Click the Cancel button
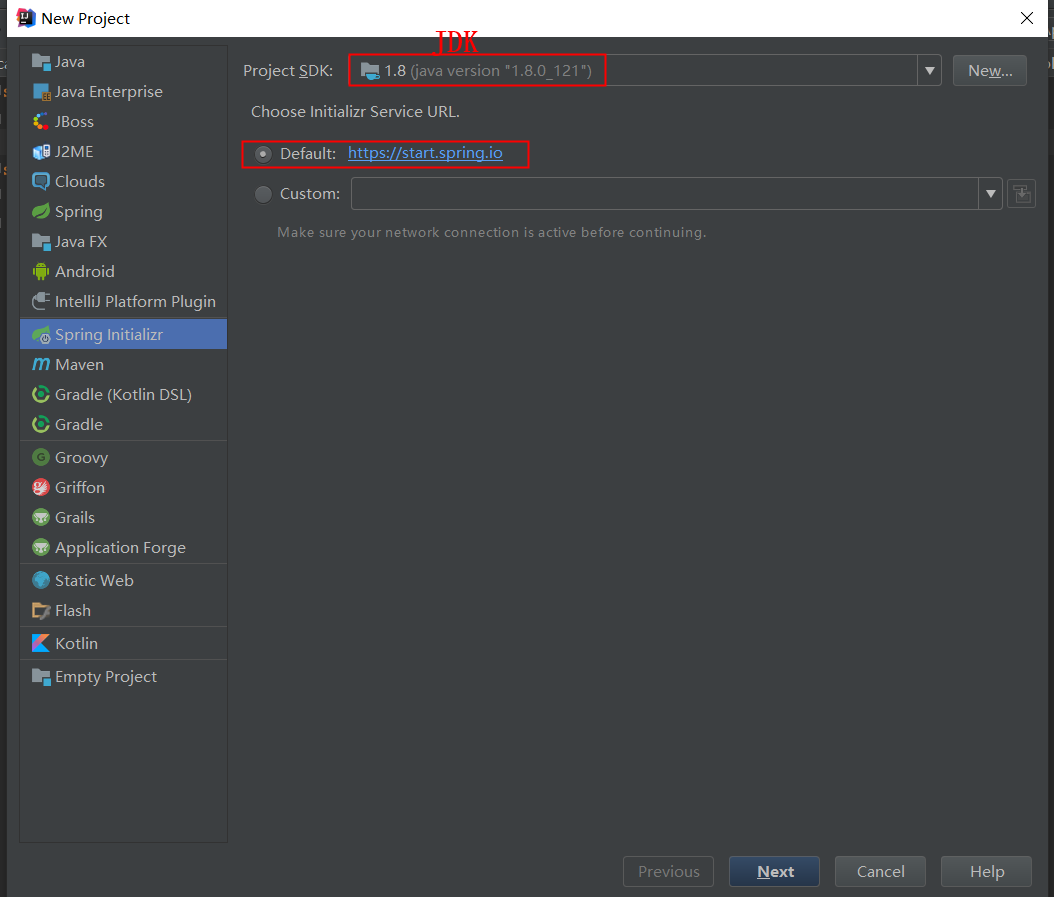The image size is (1054, 897). (x=880, y=871)
